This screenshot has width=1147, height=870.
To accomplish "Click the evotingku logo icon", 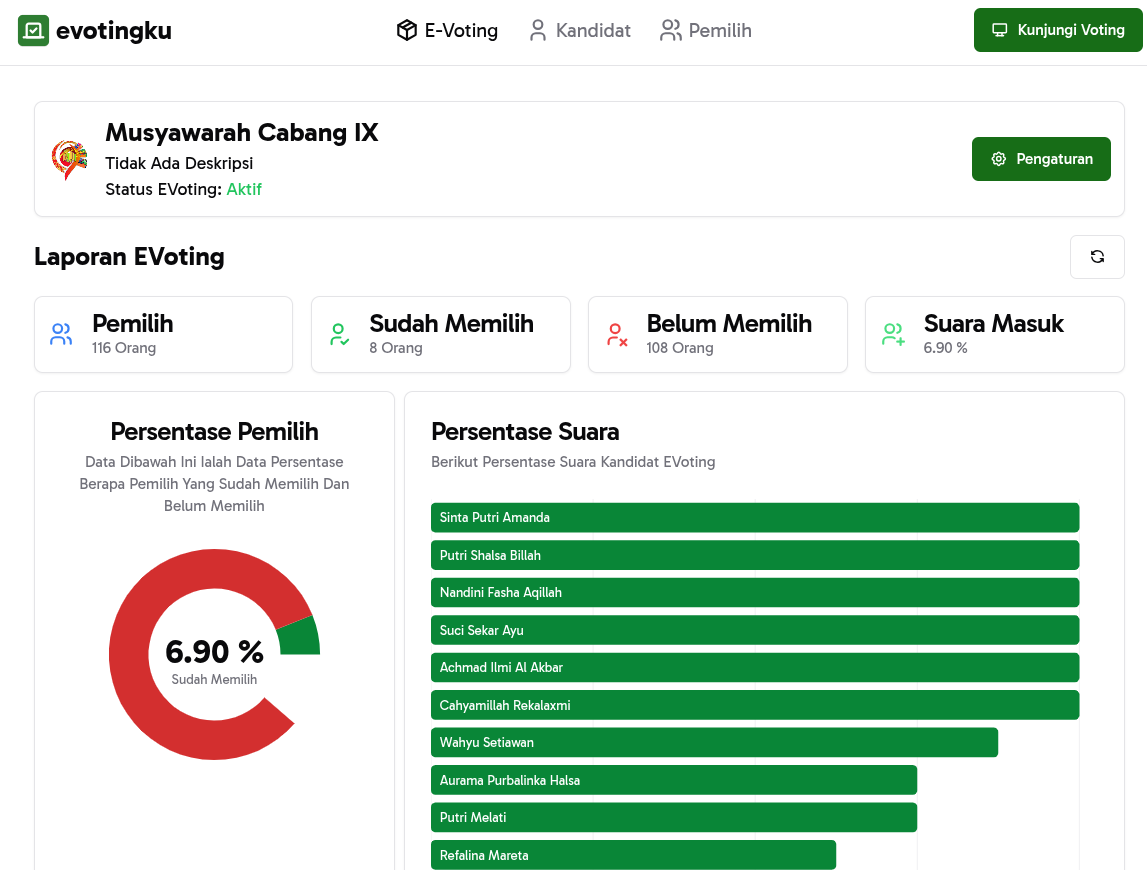I will tap(33, 31).
